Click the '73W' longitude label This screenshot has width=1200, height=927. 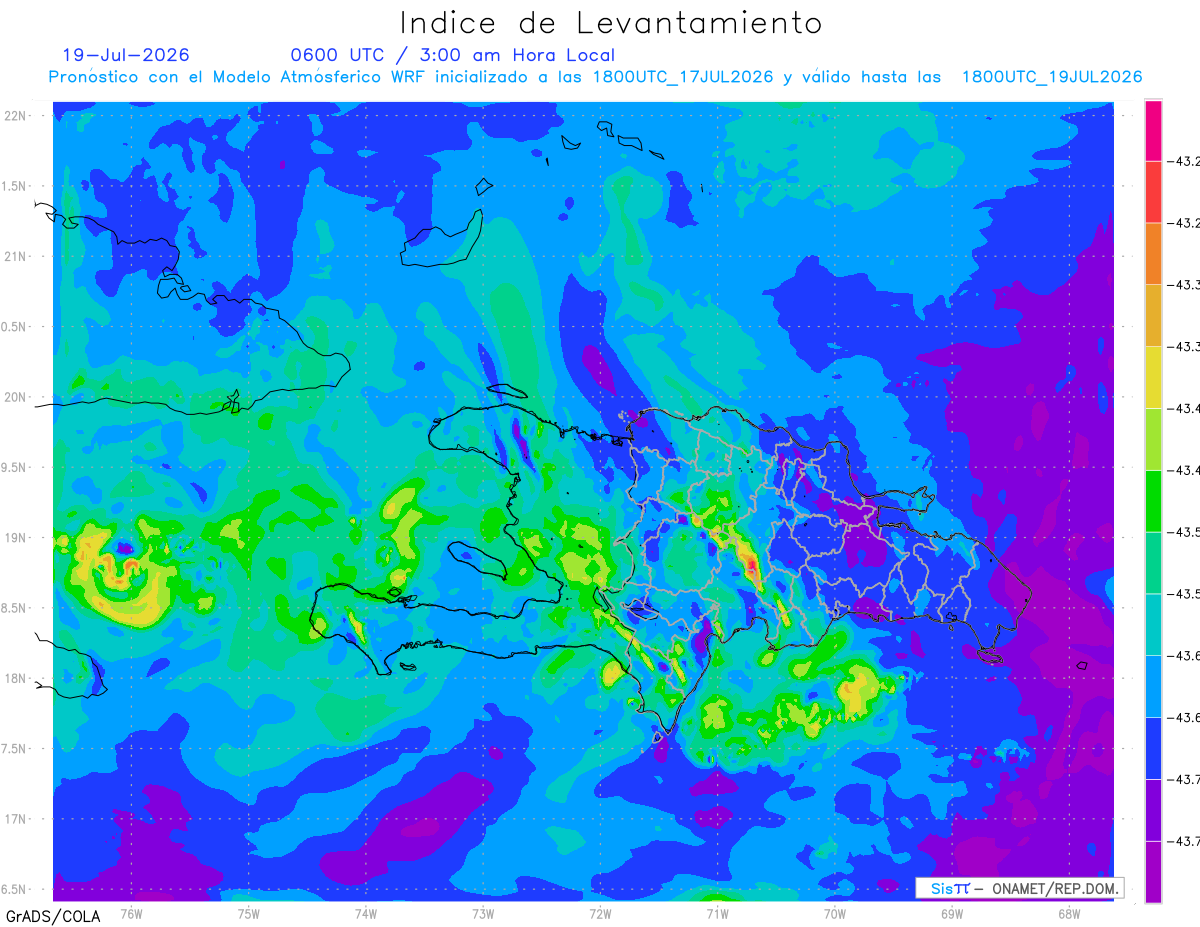(483, 914)
